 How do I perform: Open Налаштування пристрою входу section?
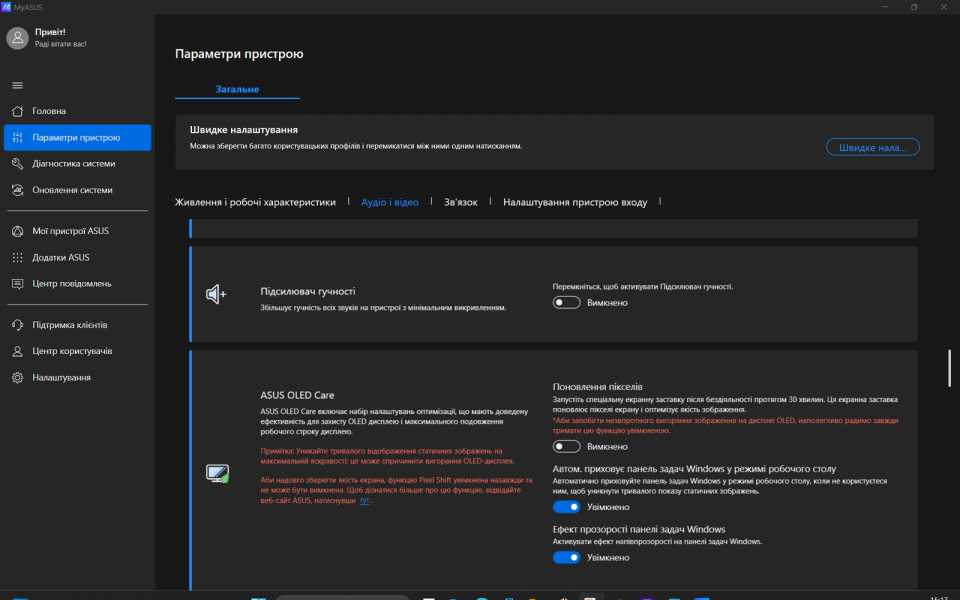[x=575, y=202]
